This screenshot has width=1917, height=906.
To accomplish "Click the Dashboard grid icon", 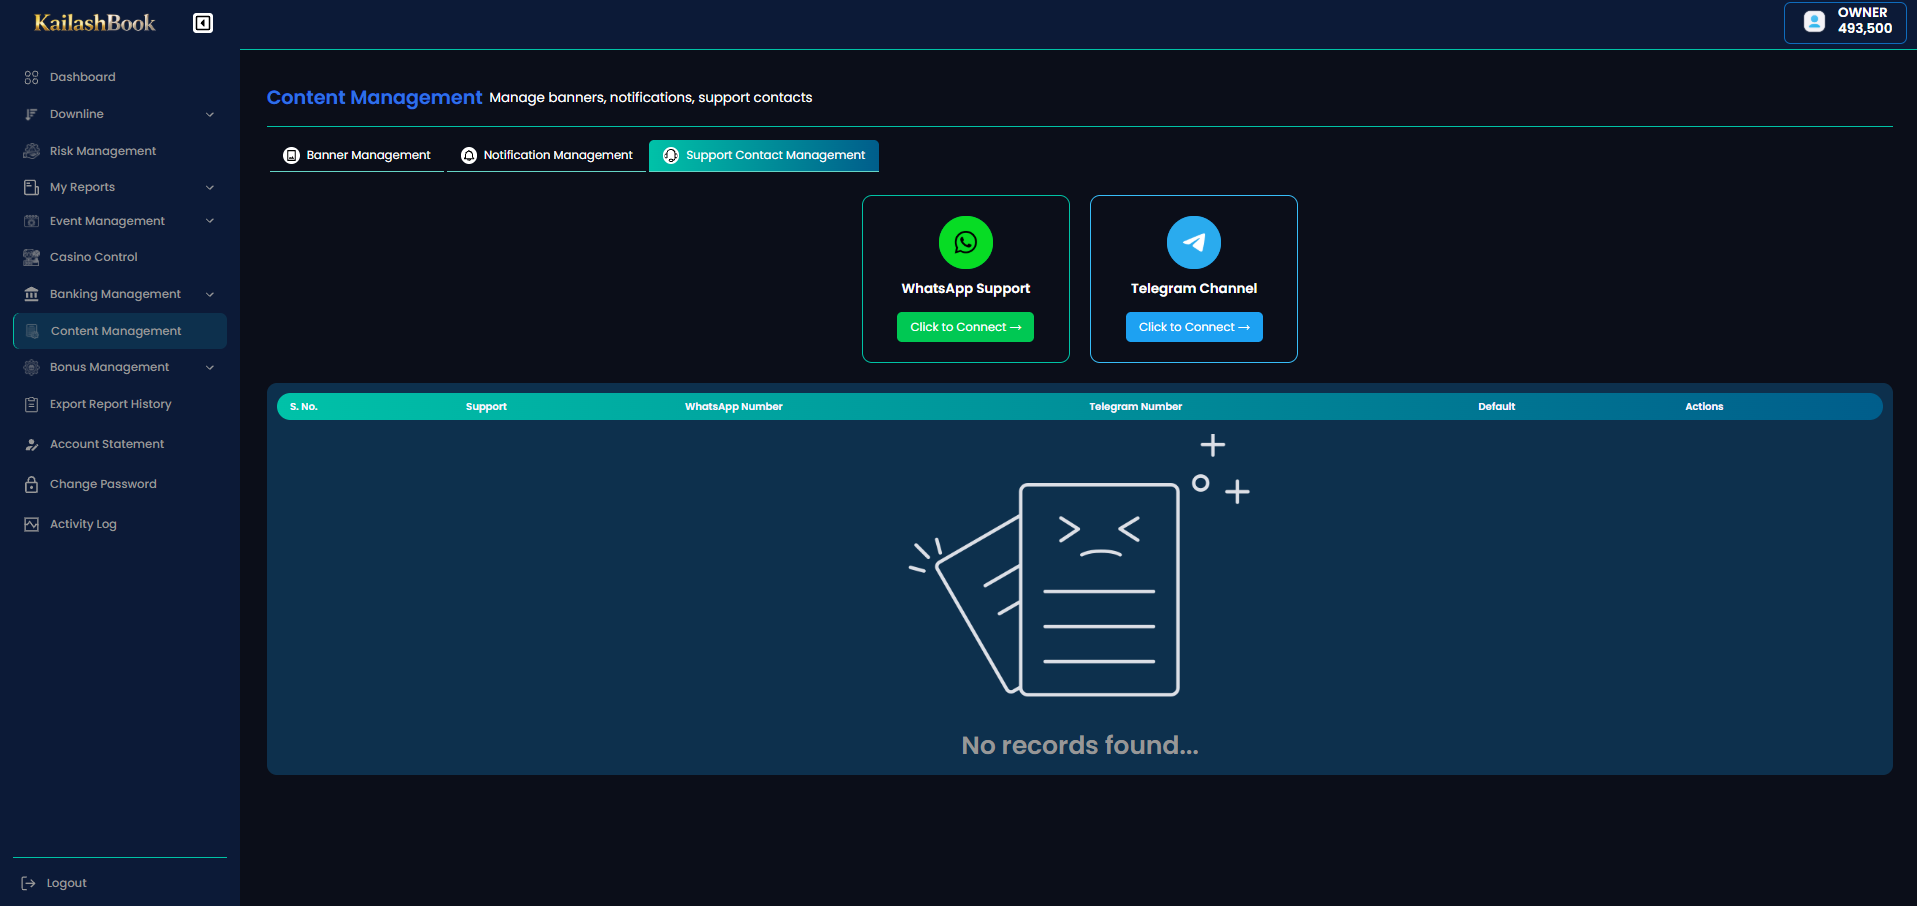I will pos(32,77).
